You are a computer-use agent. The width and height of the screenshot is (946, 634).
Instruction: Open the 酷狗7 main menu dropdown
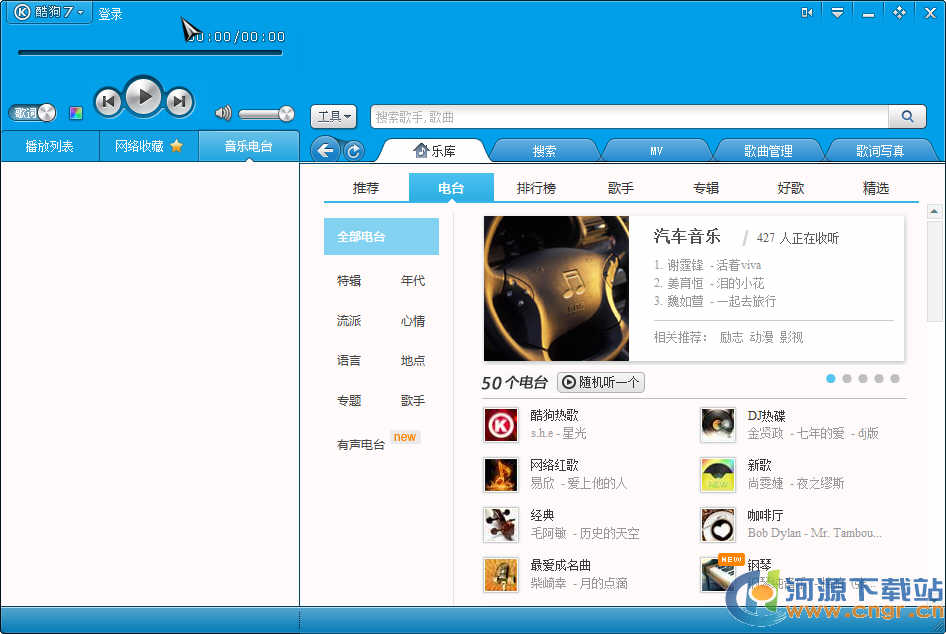tap(49, 12)
